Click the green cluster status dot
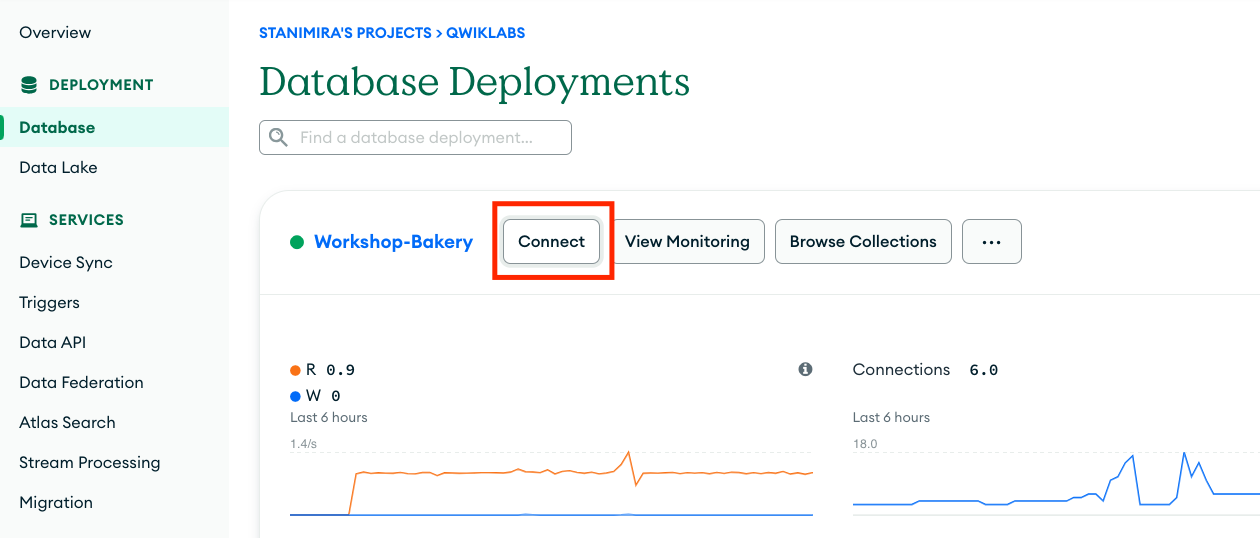 click(296, 242)
